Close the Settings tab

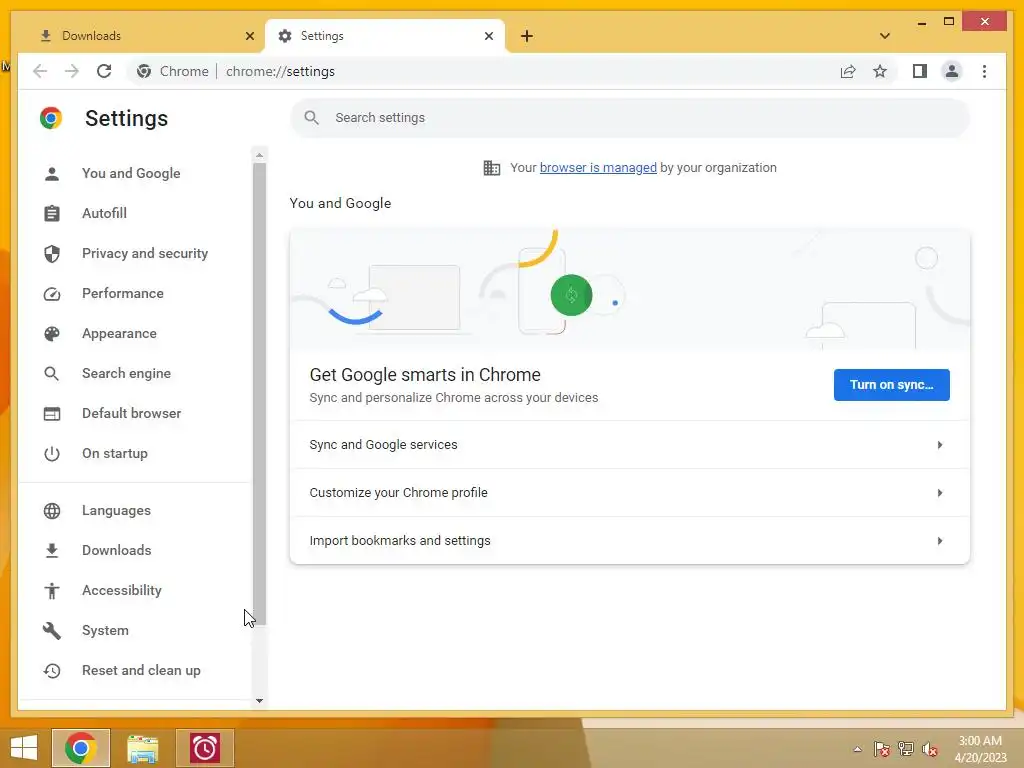(x=488, y=36)
